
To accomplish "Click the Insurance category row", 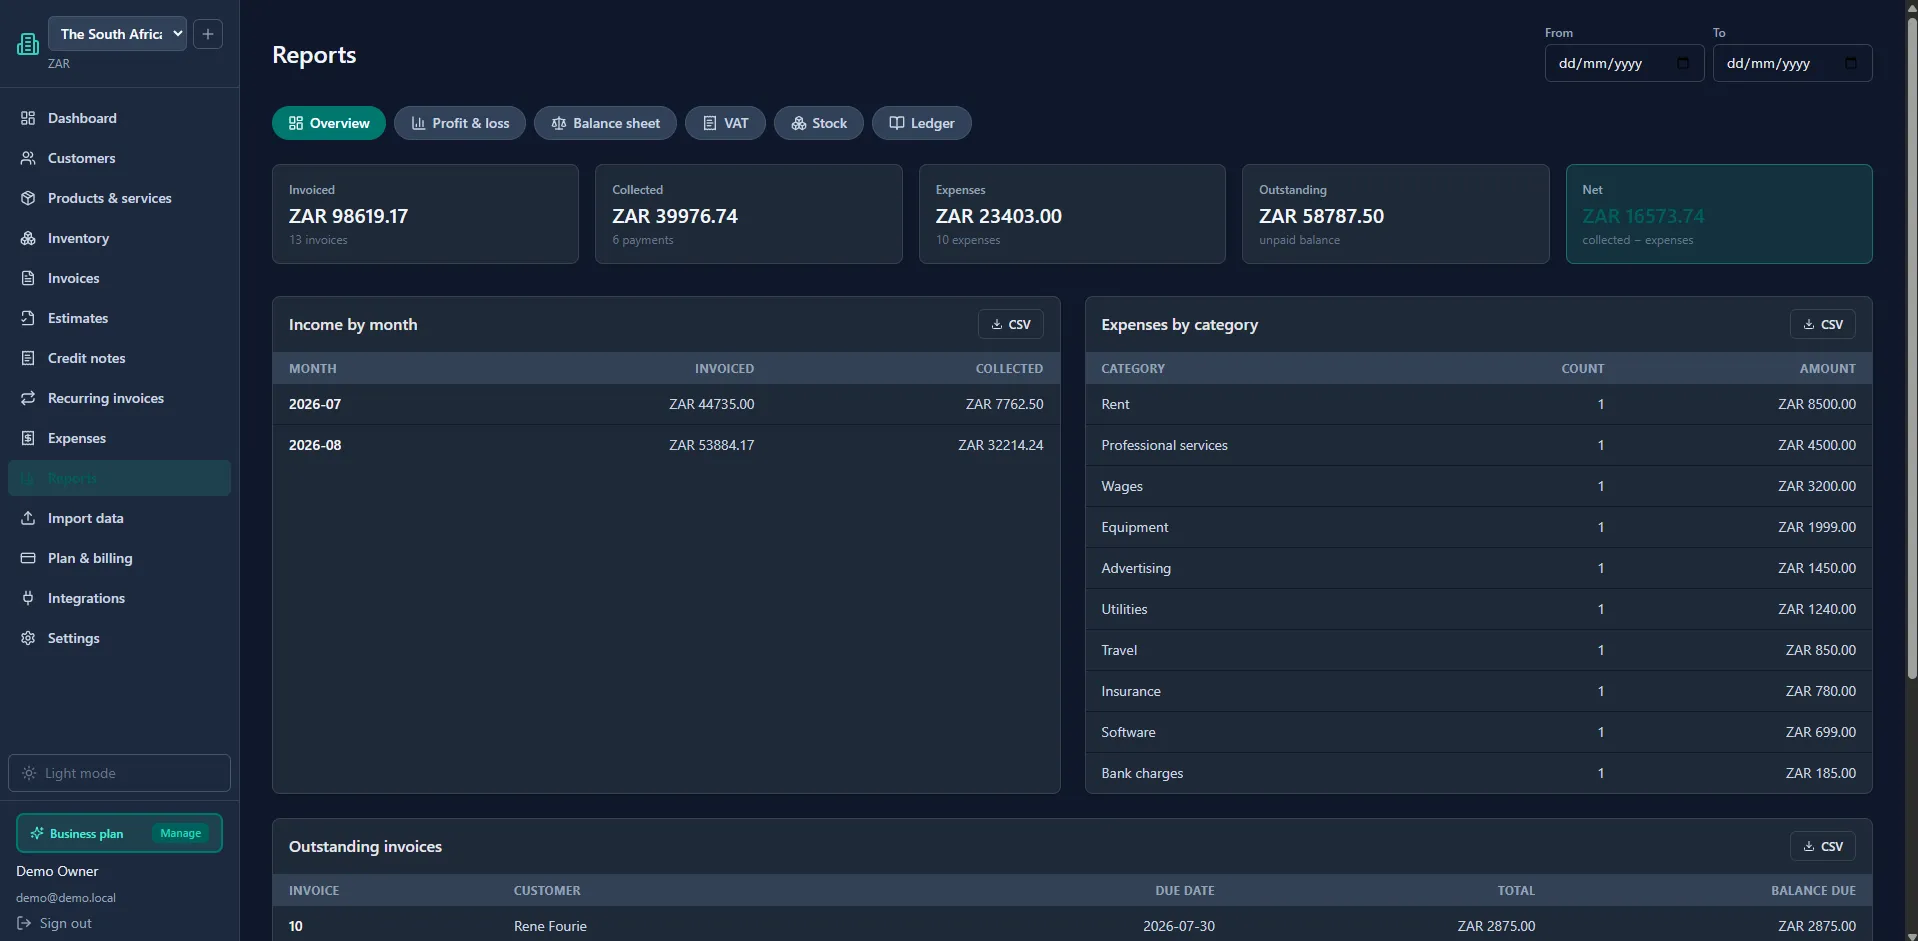I will point(1478,691).
